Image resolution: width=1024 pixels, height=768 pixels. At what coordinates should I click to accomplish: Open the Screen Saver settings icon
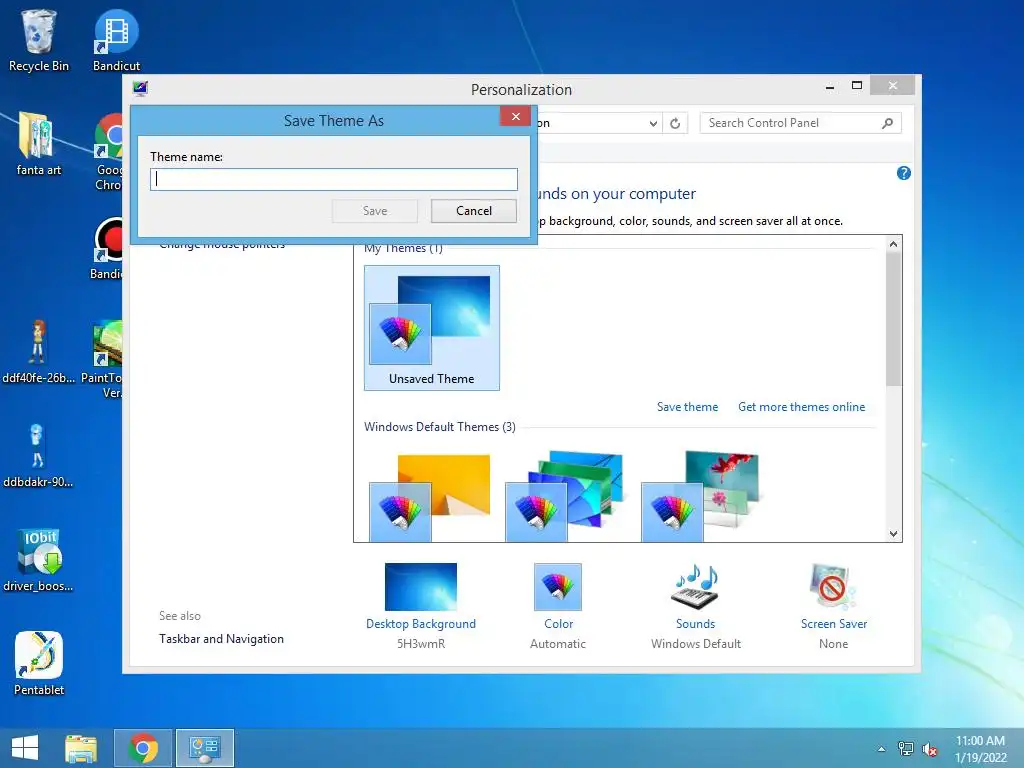tap(833, 586)
